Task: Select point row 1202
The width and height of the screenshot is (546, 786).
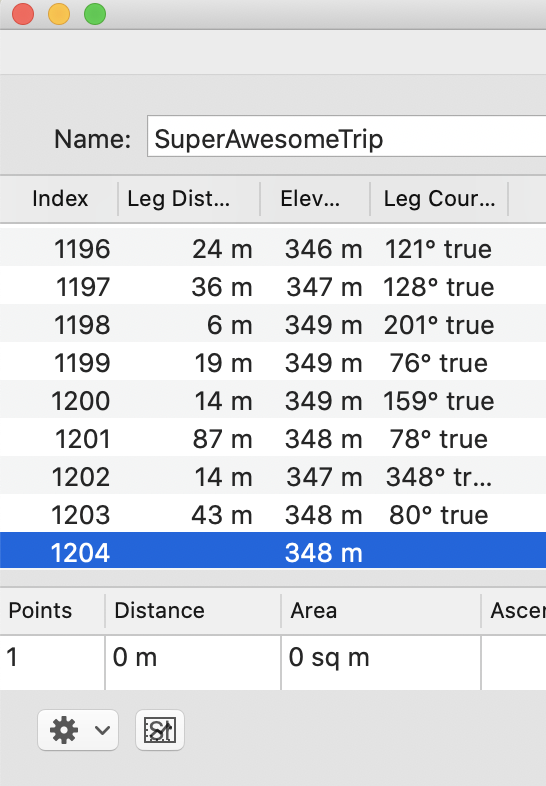Action: 273,477
